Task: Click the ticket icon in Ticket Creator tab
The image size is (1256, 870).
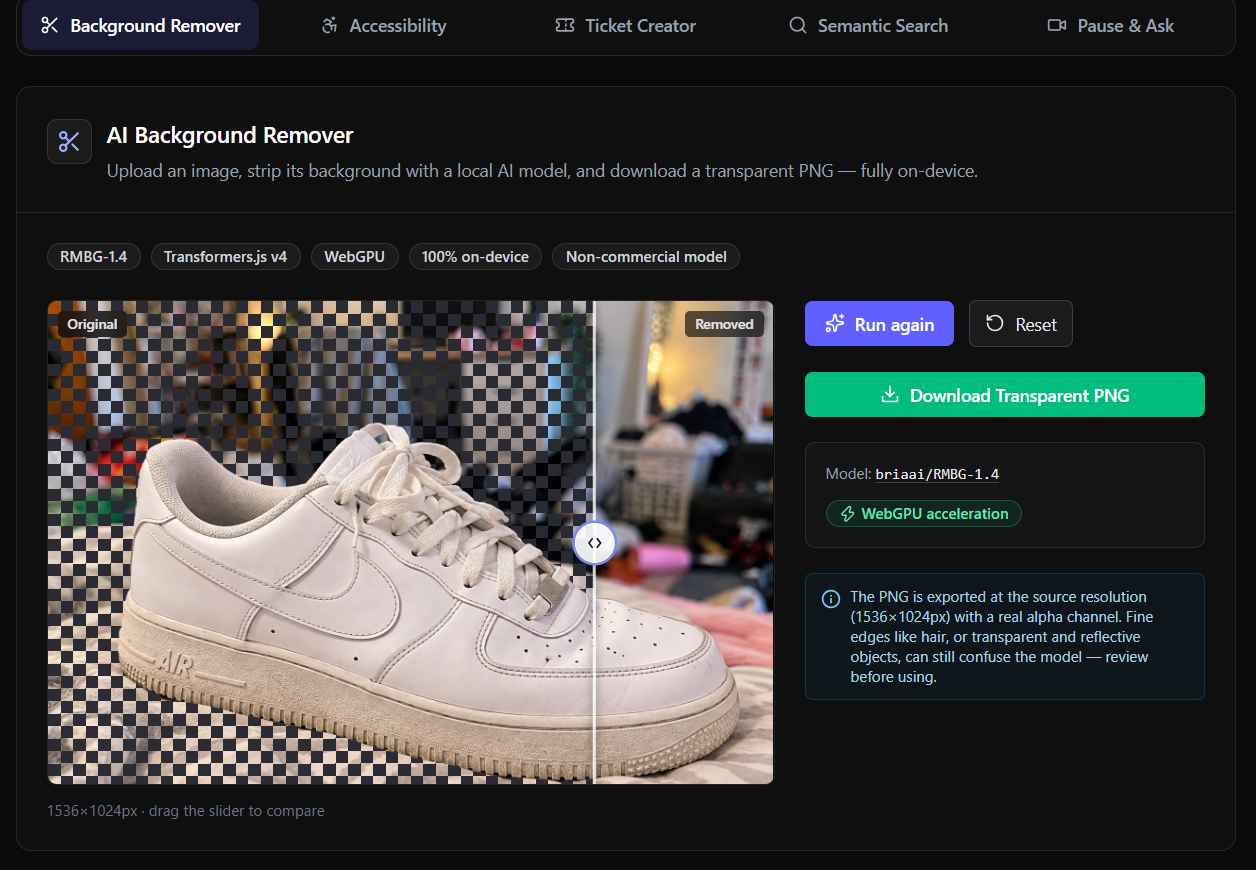Action: (565, 25)
